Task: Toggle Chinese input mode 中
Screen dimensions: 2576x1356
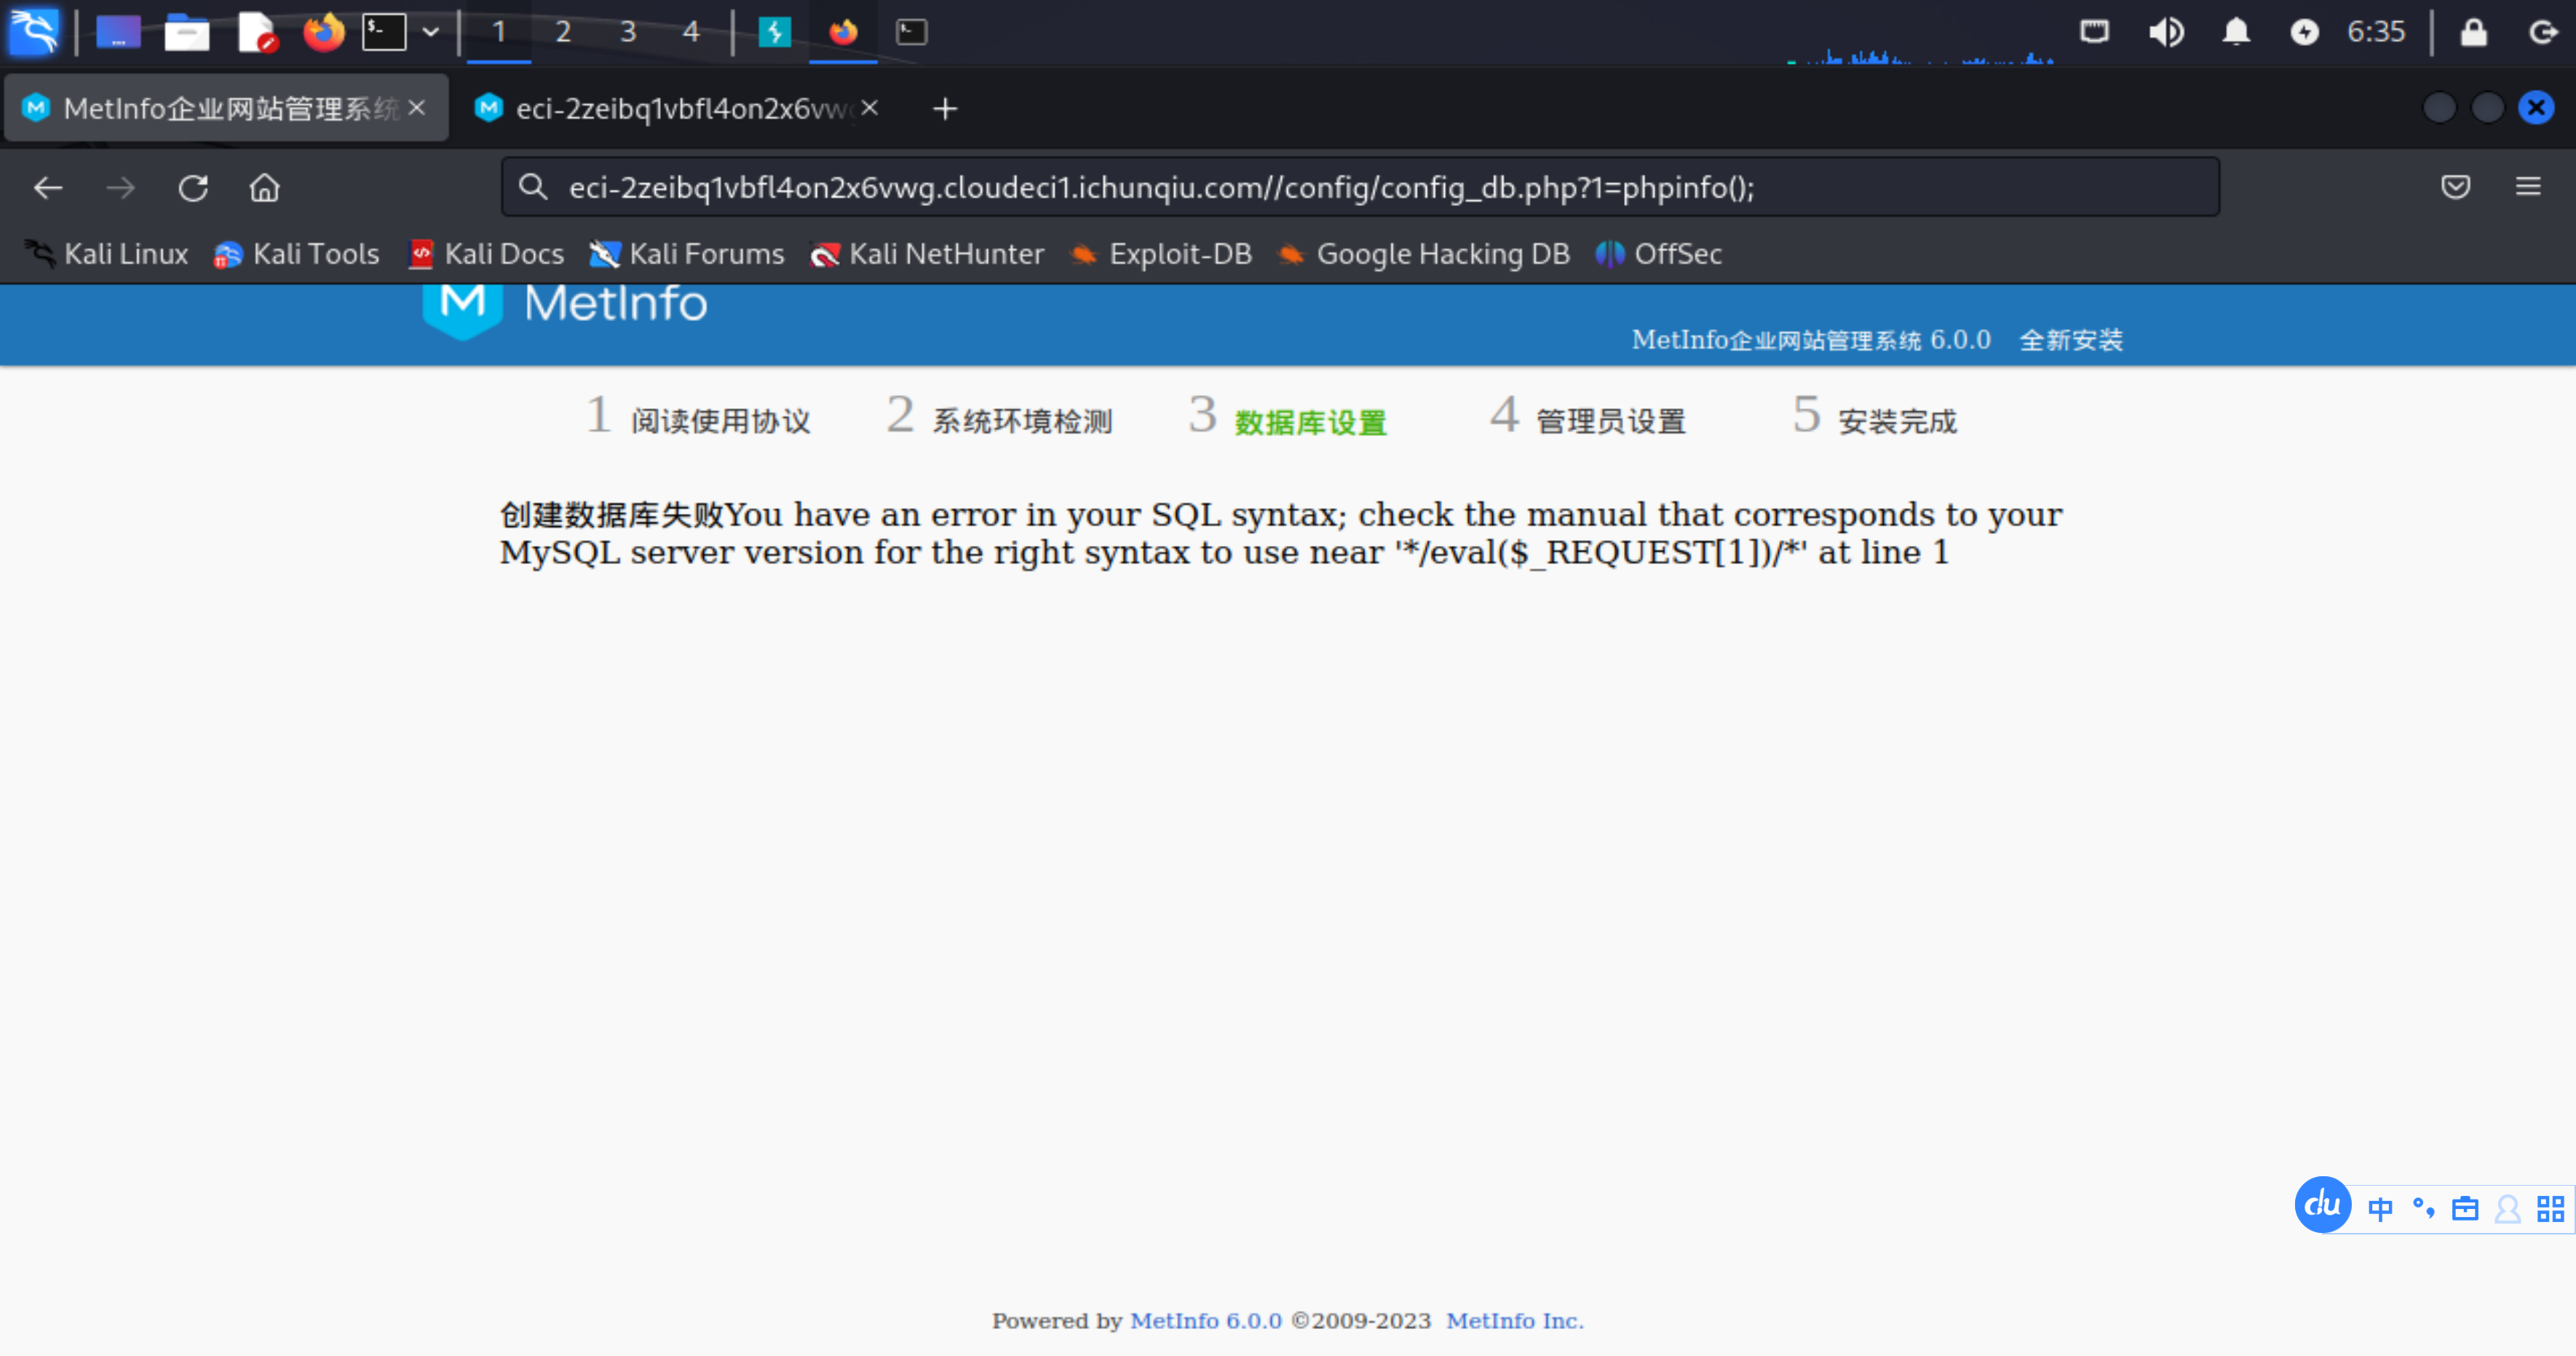Action: coord(2380,1209)
